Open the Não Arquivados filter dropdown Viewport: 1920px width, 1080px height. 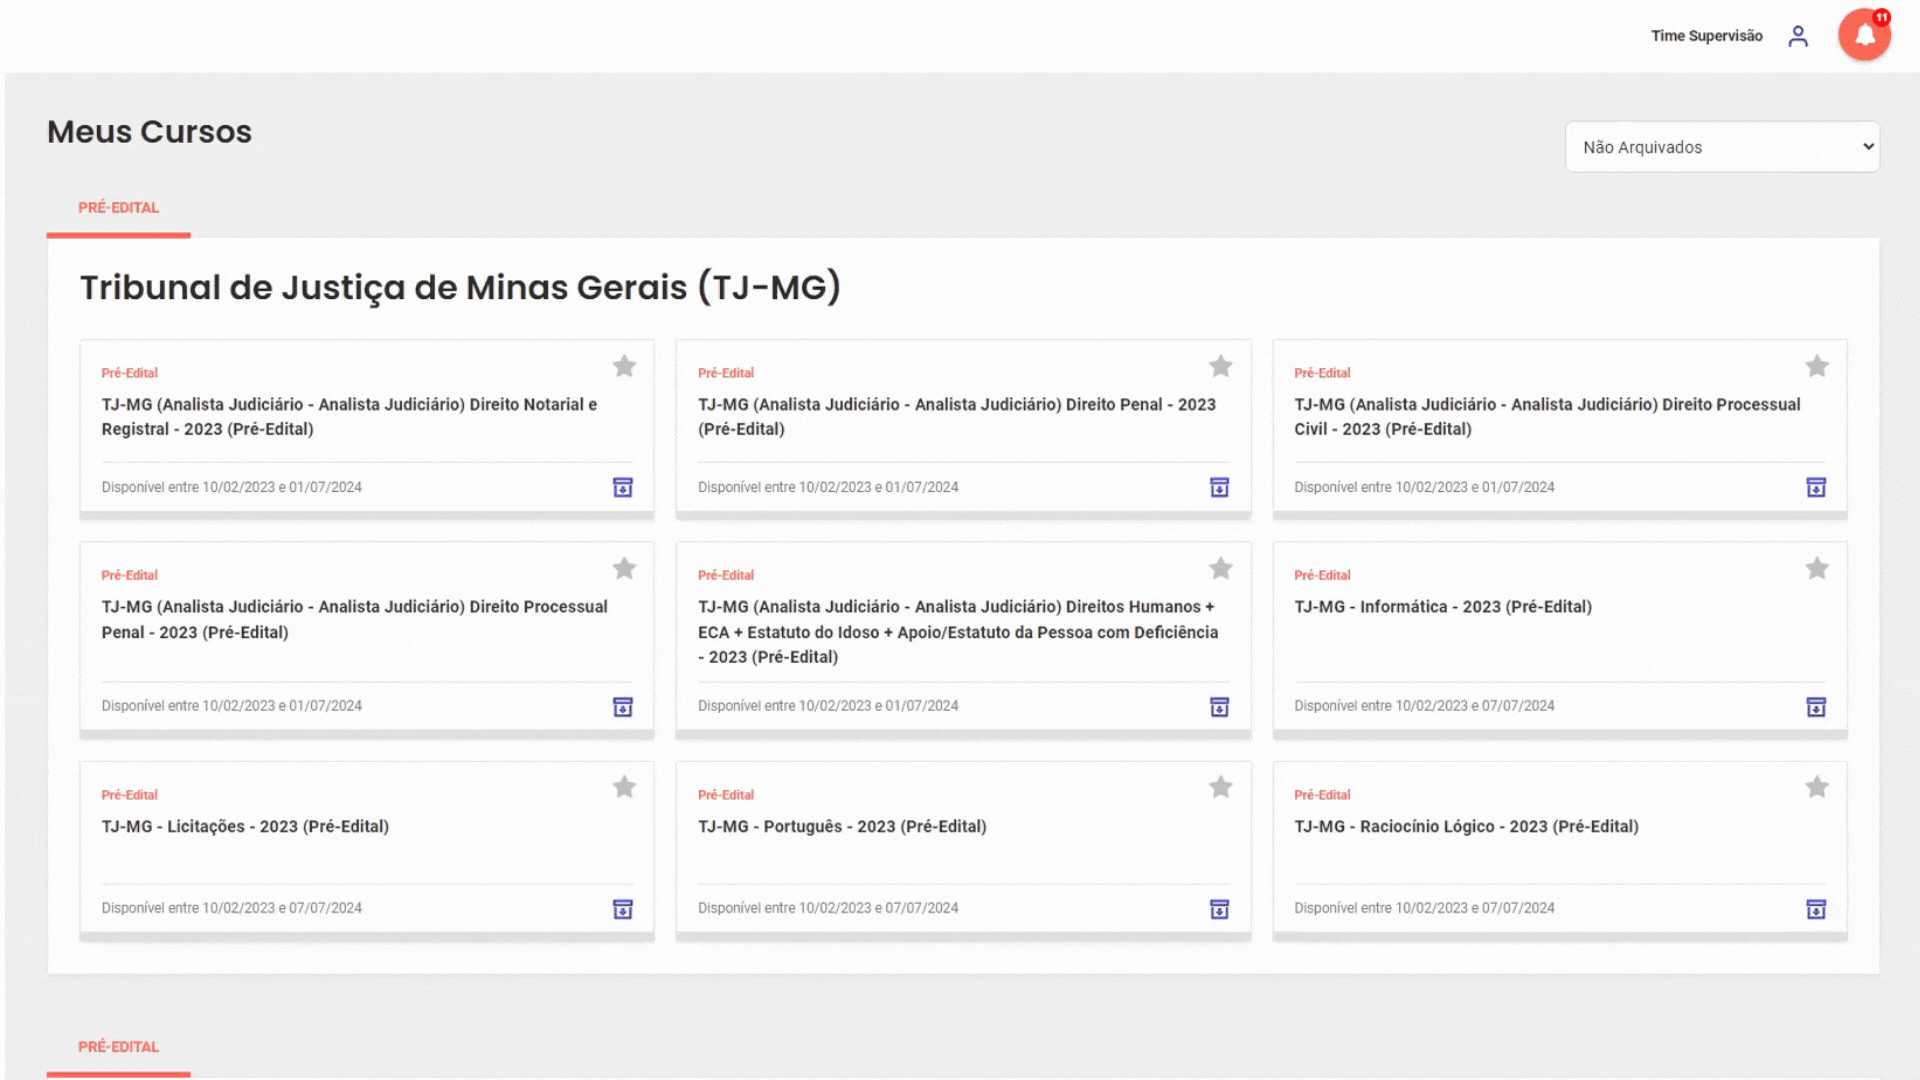tap(1722, 147)
